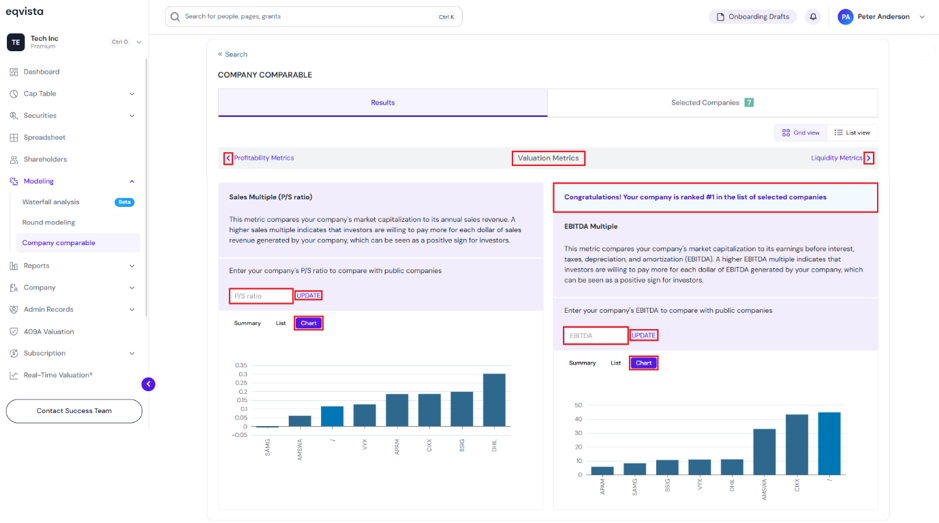Screen dimensions: 939x523
Task: Open Waterfall analysis page
Action: tap(51, 202)
